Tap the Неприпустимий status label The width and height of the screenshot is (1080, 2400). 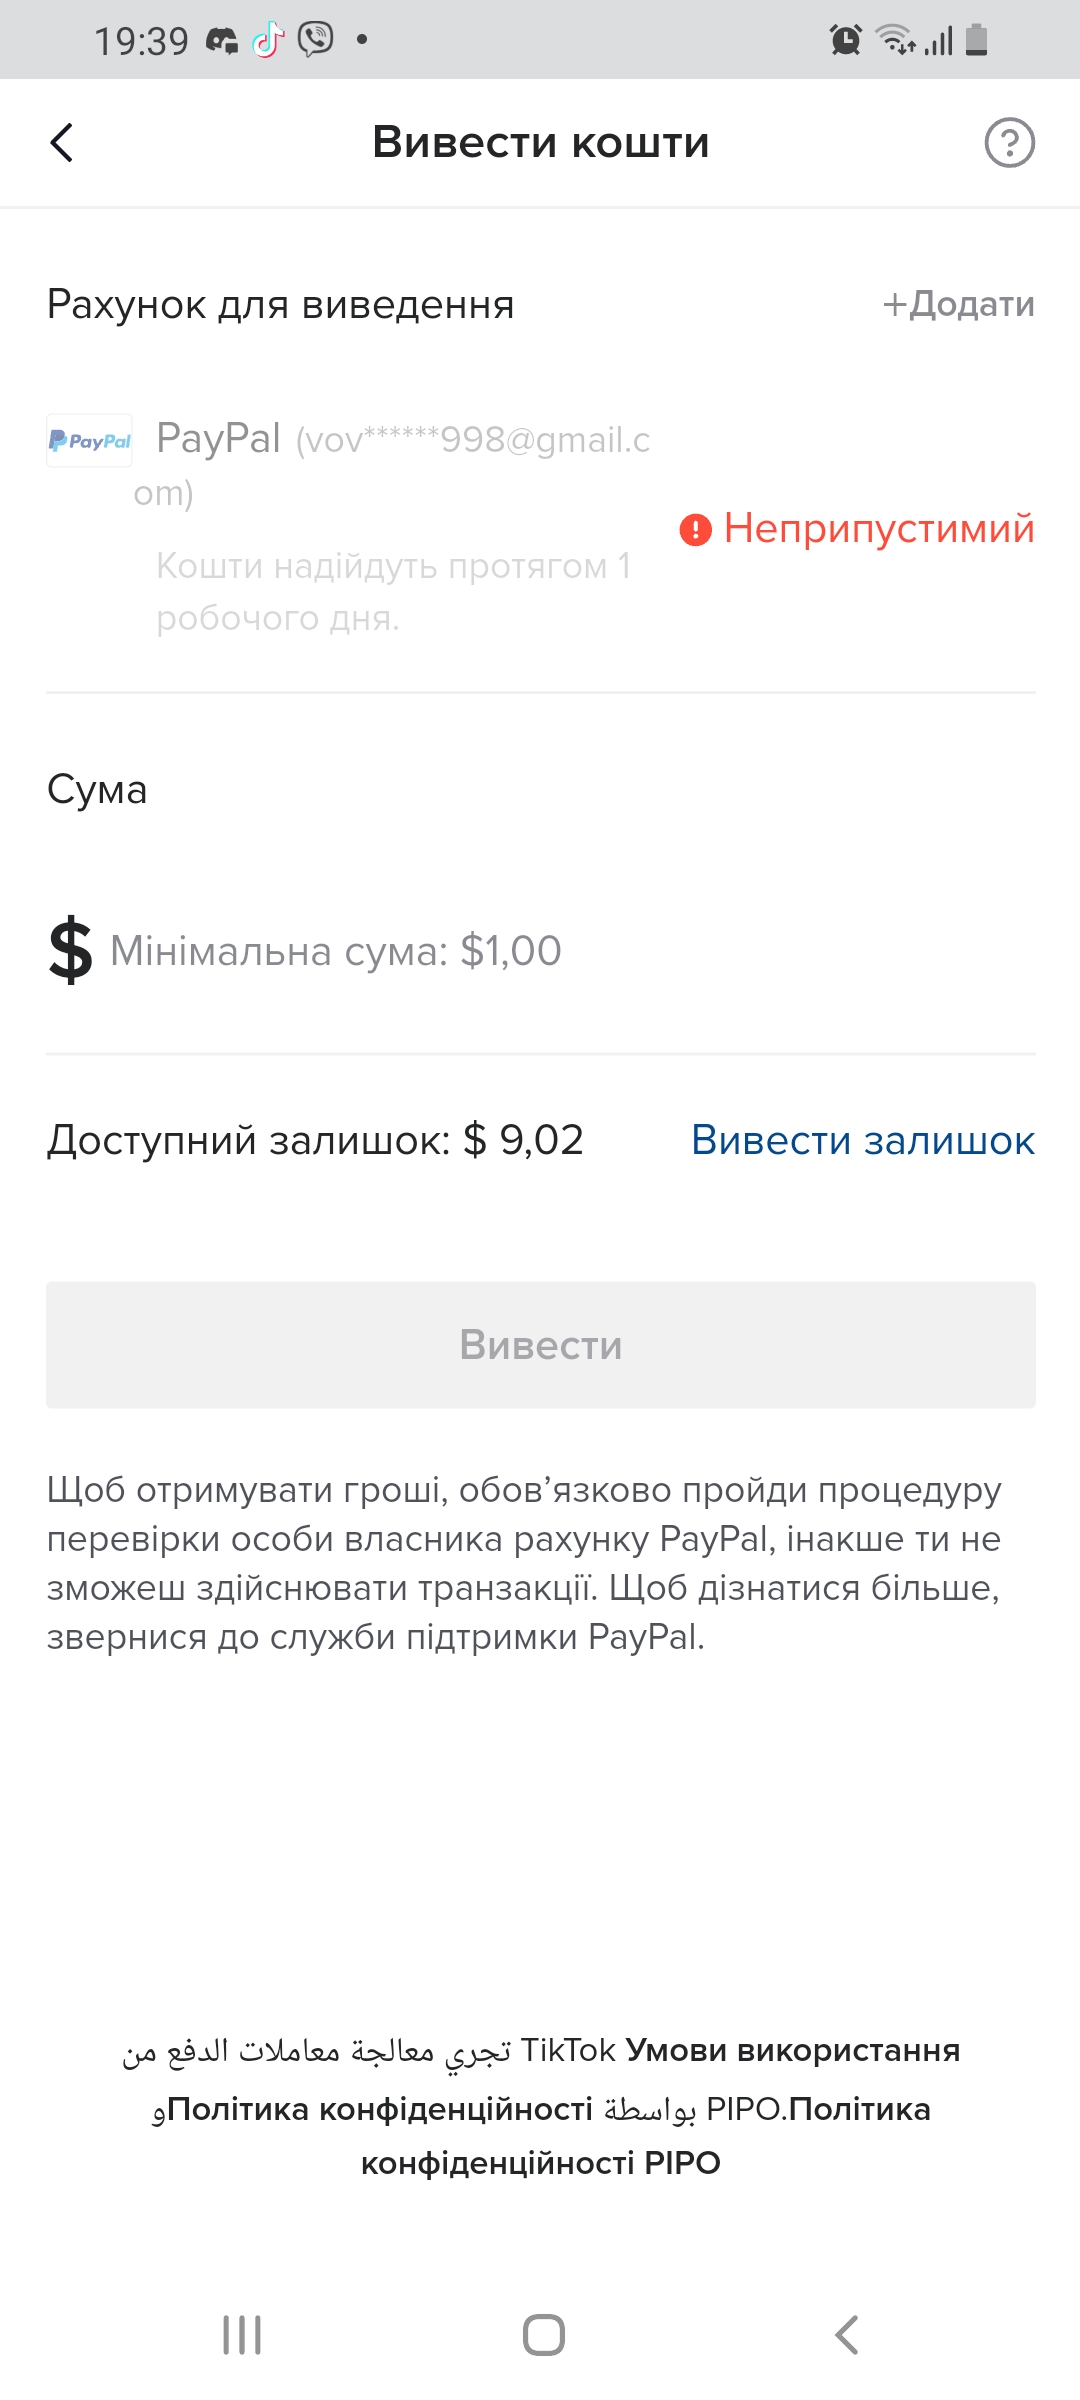coord(878,528)
